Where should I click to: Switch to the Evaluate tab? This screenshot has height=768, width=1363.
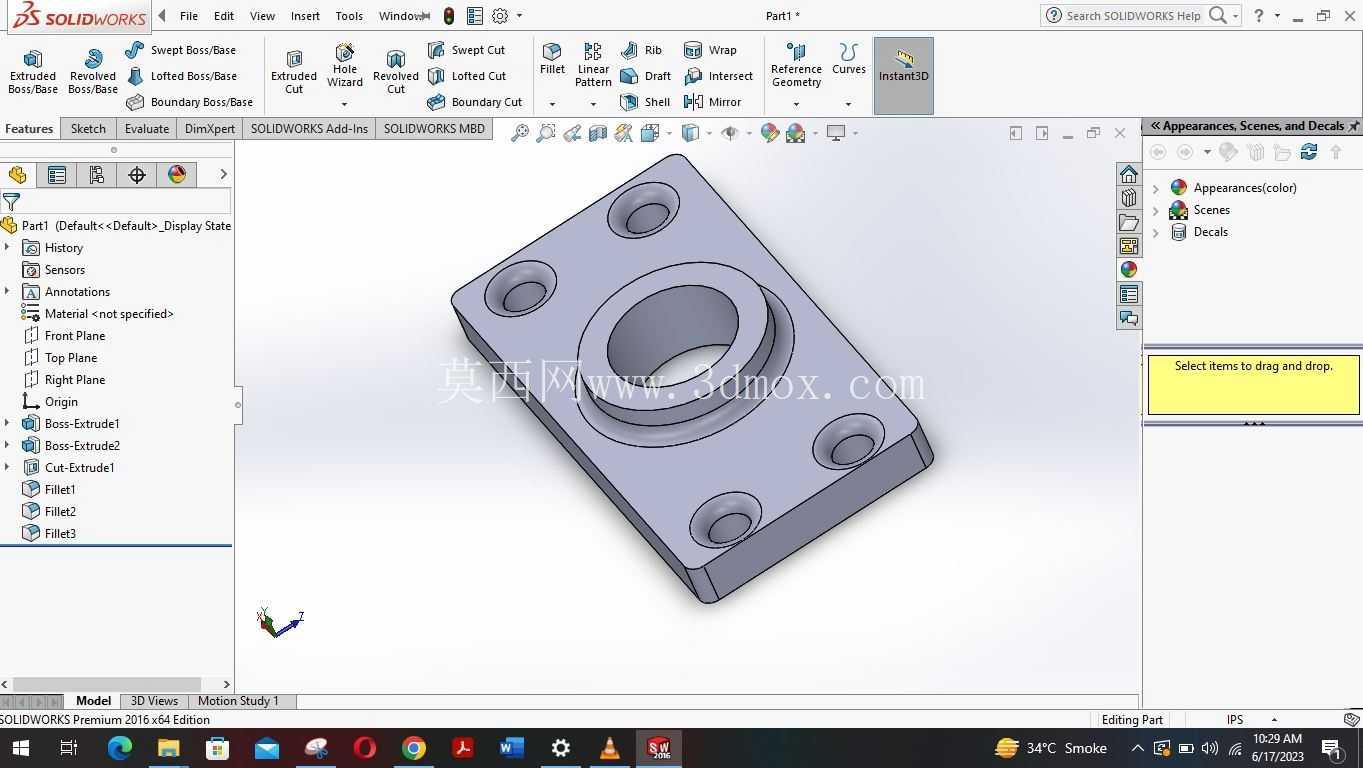(x=147, y=128)
